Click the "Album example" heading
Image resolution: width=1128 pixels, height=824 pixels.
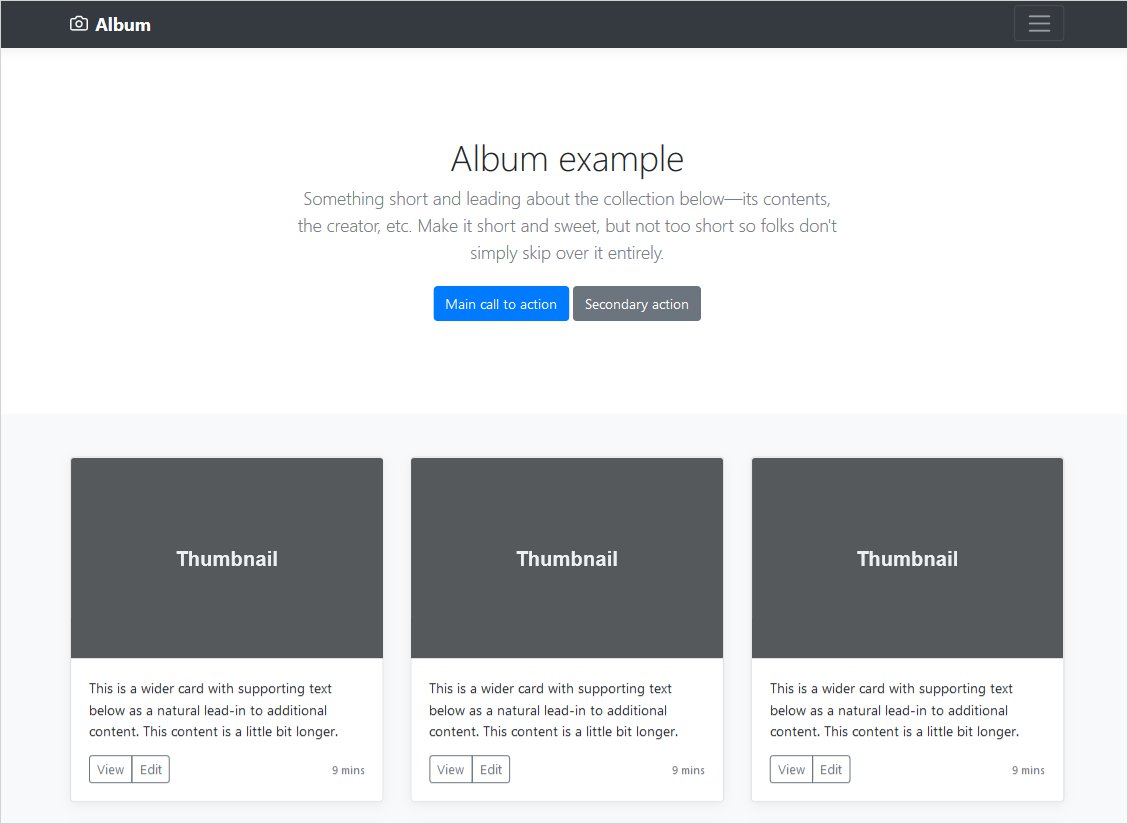[567, 159]
